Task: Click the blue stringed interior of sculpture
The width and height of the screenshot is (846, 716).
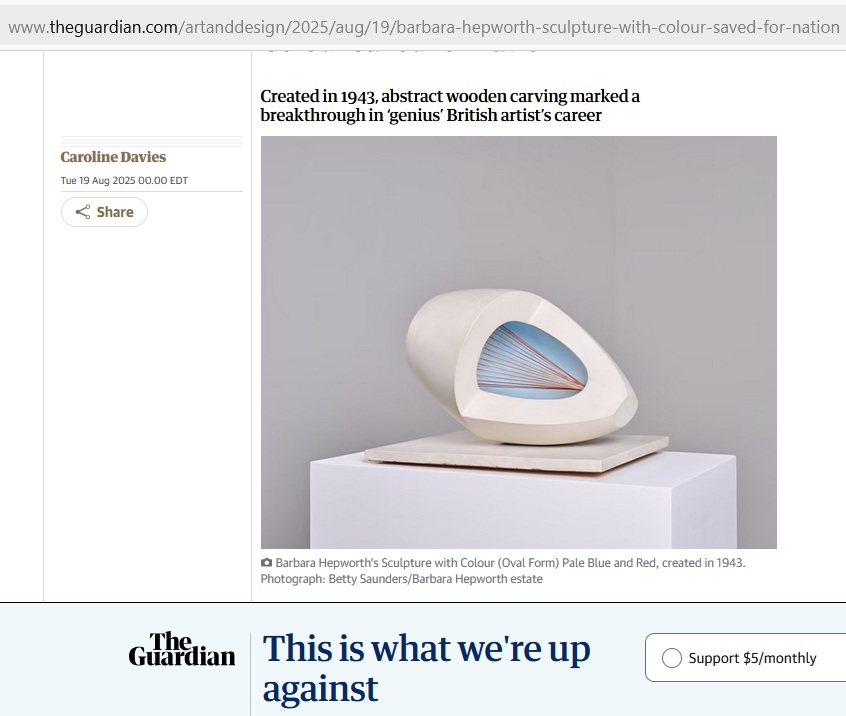Action: point(531,360)
